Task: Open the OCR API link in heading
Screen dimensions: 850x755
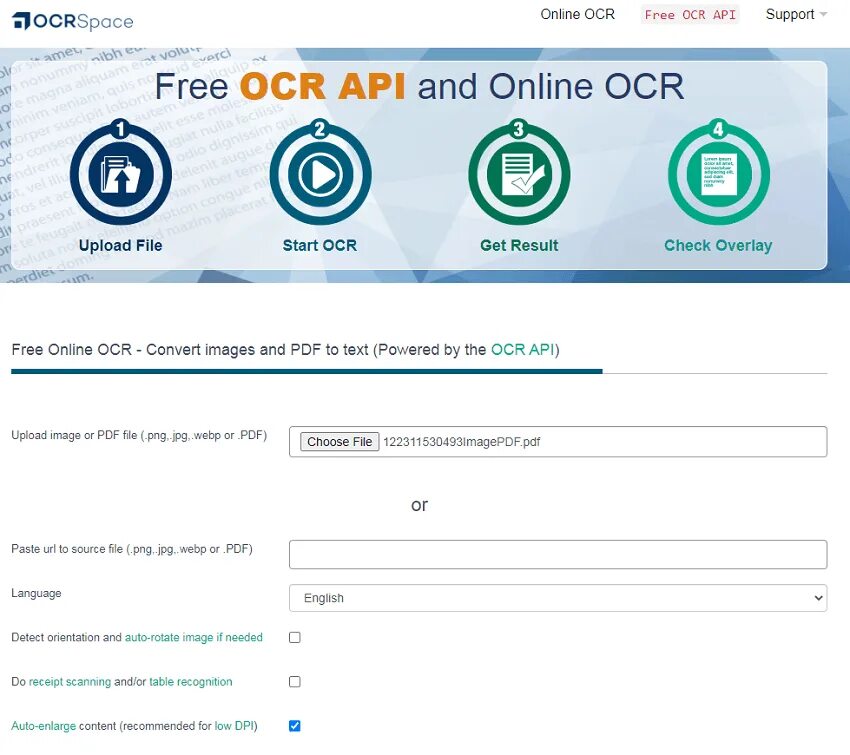Action: tap(523, 350)
